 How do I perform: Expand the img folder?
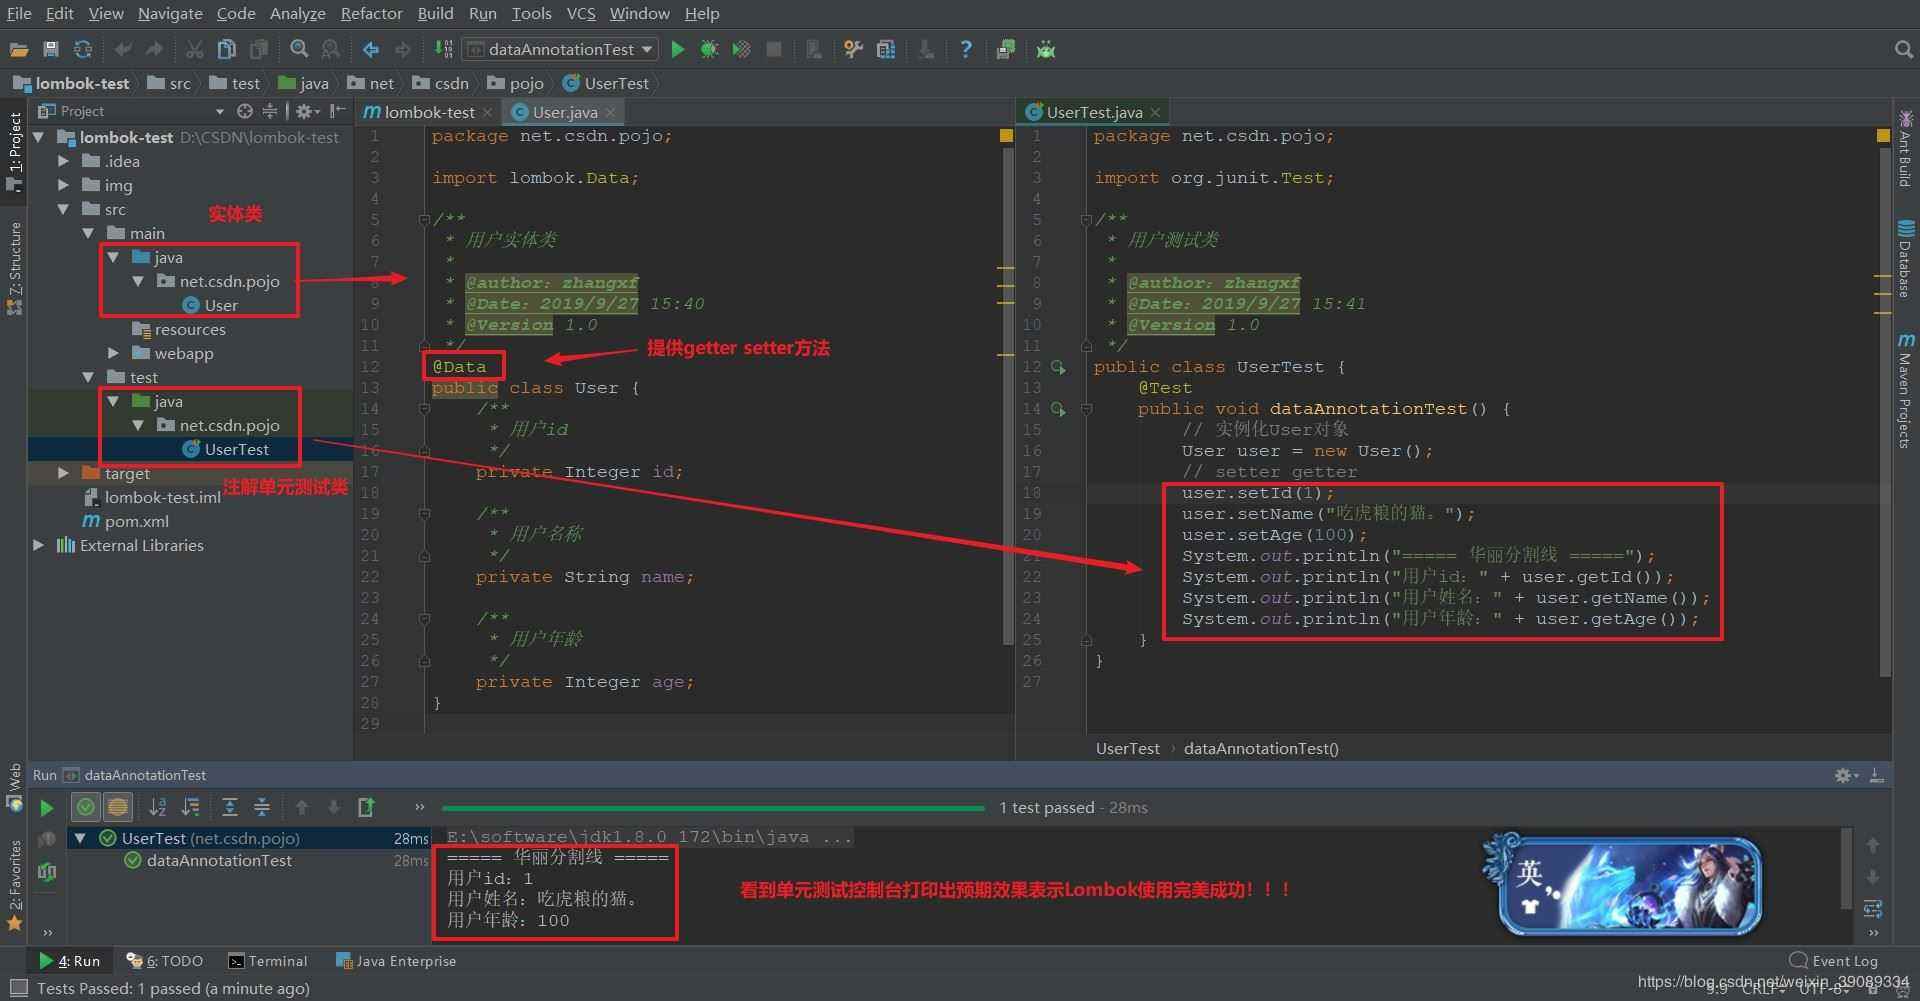coord(63,185)
